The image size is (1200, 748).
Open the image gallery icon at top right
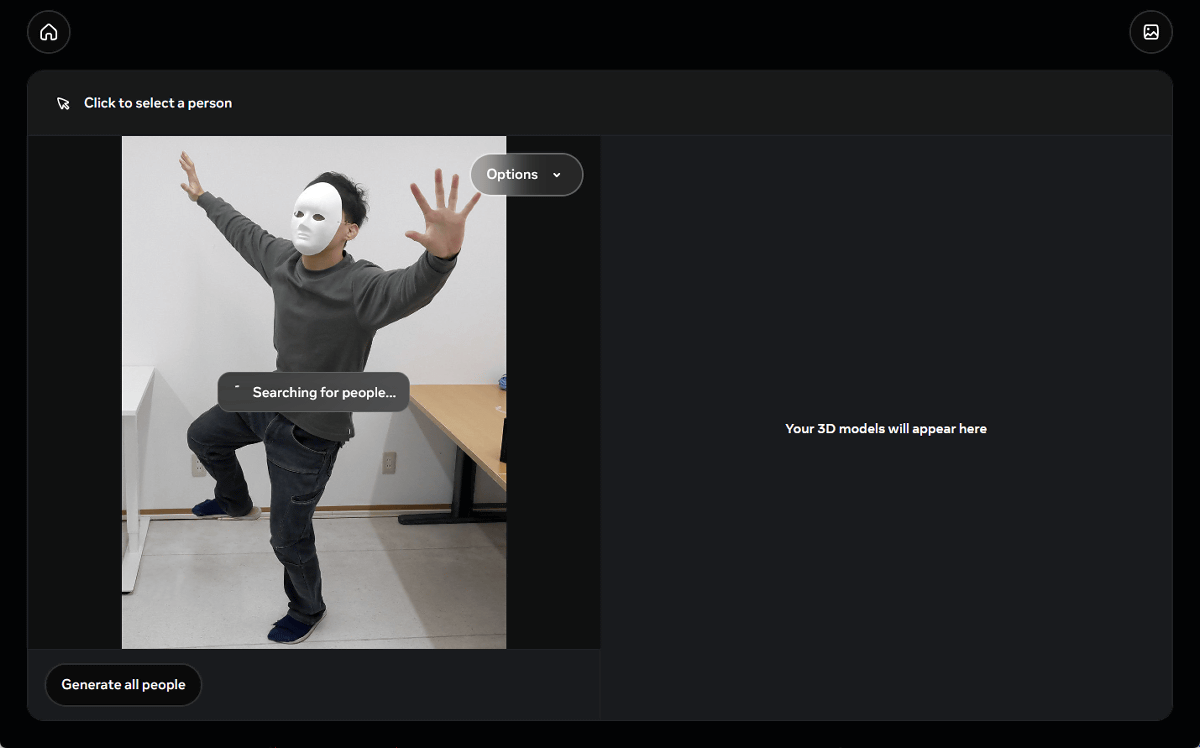pyautogui.click(x=1150, y=32)
